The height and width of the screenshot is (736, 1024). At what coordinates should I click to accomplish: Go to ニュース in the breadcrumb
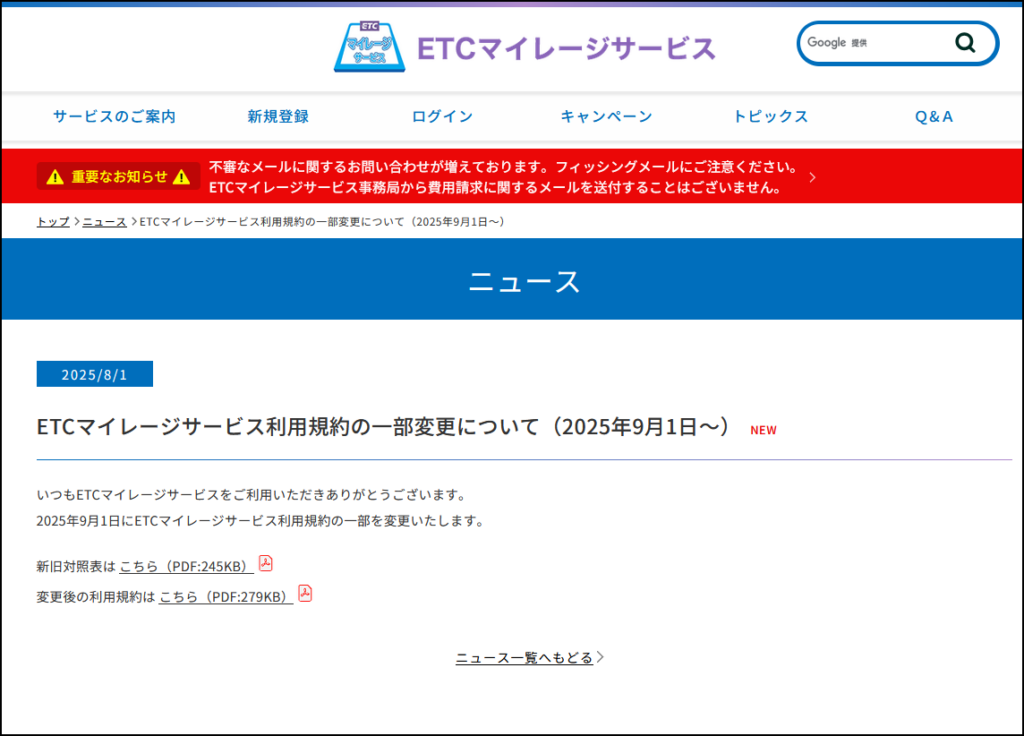coord(104,222)
